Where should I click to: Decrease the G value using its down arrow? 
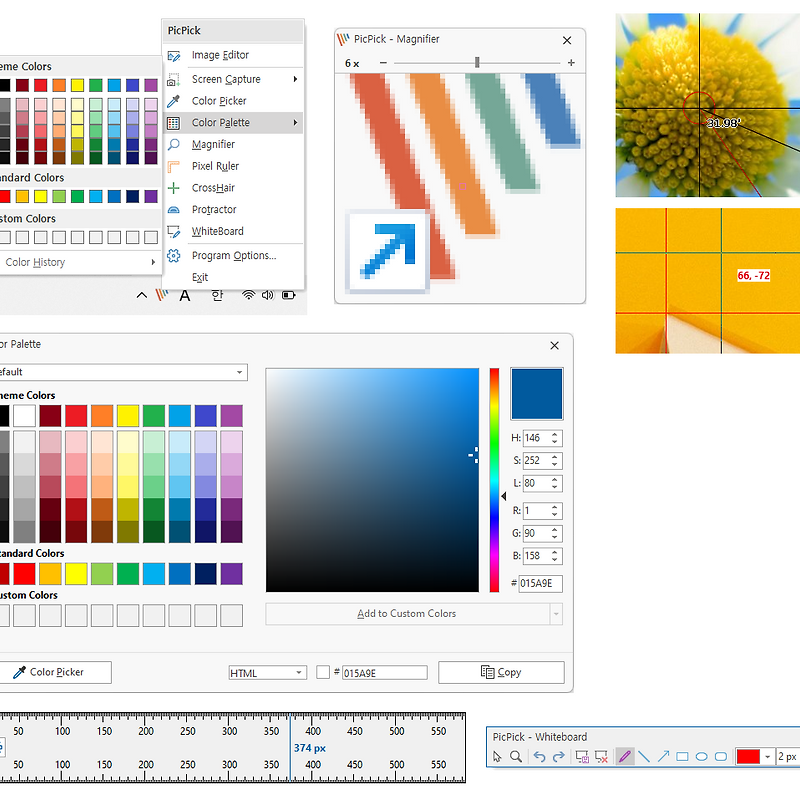click(555, 537)
